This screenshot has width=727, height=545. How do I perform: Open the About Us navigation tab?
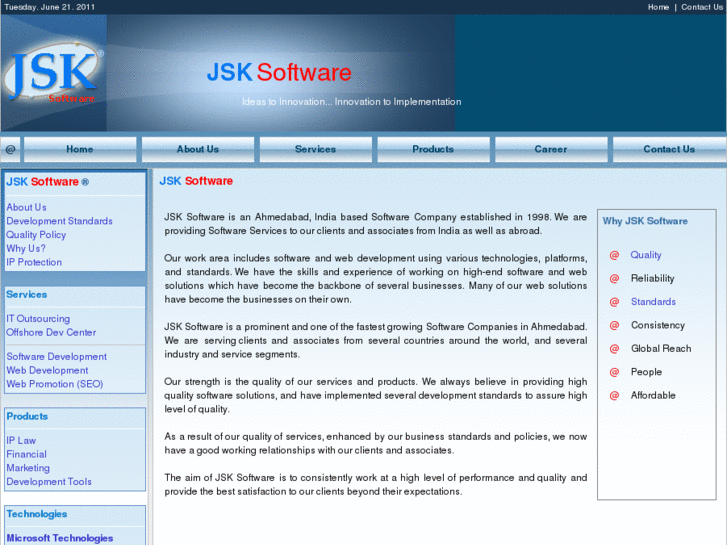198,149
